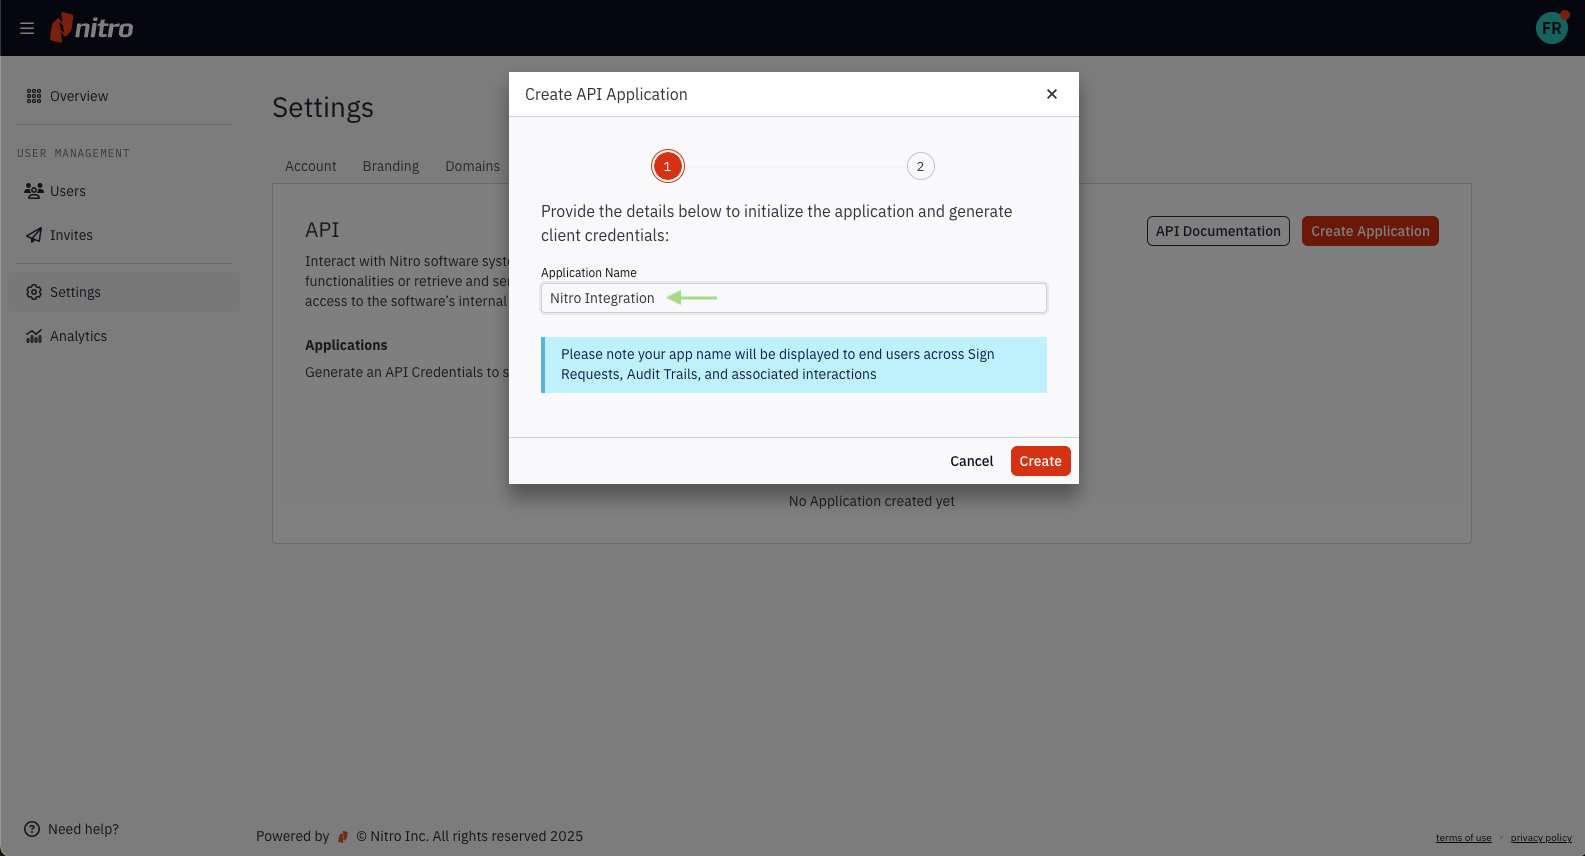Click the API section heading
The height and width of the screenshot is (856, 1585).
(322, 230)
